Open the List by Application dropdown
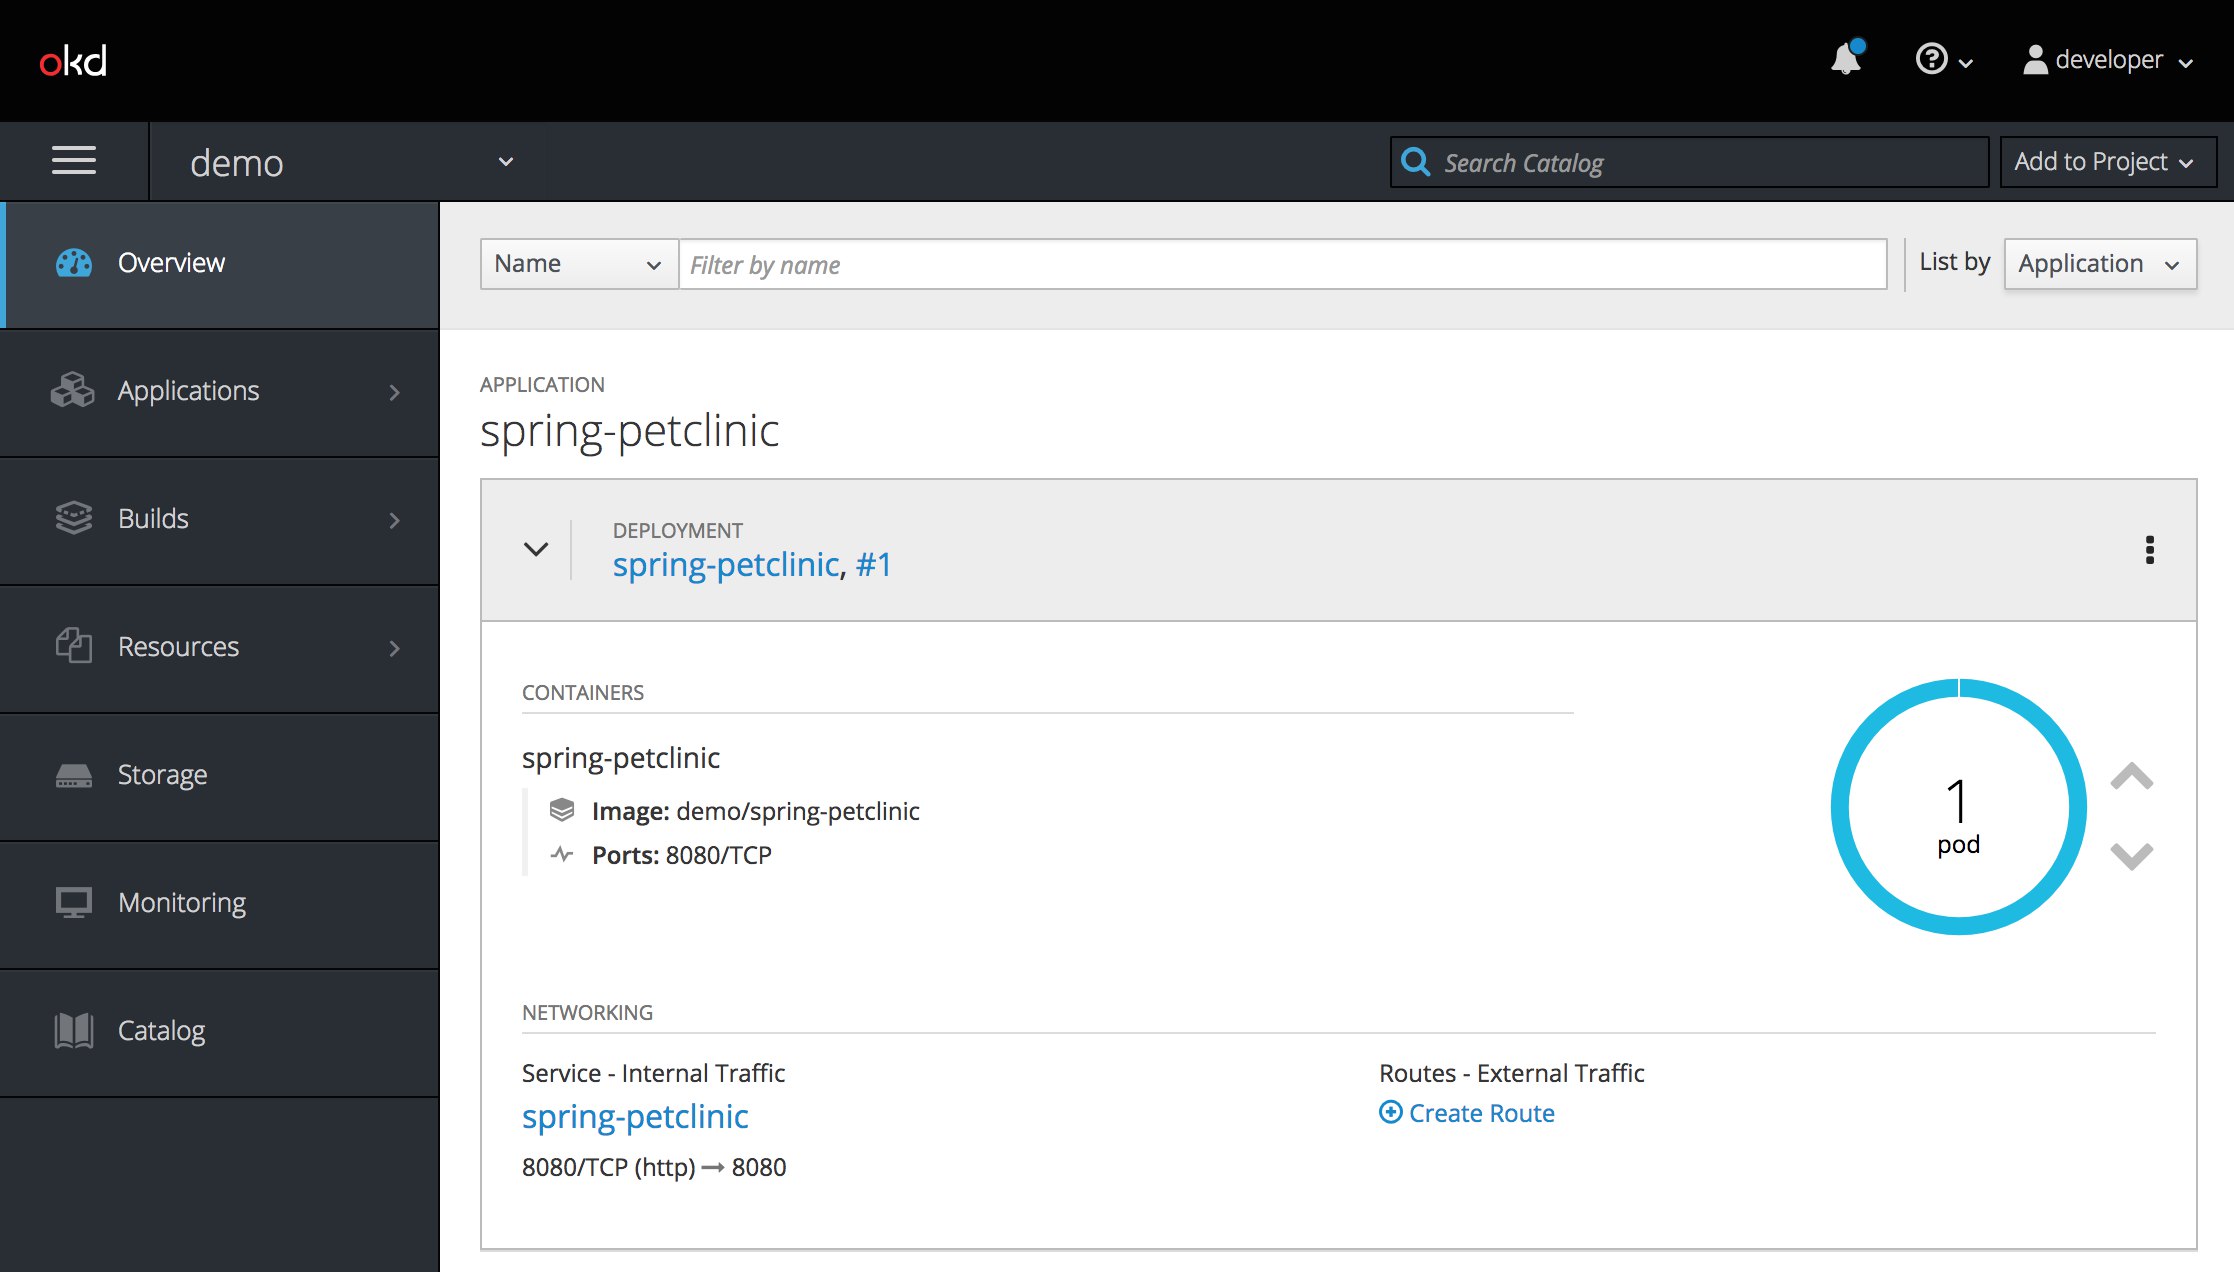 pyautogui.click(x=2100, y=264)
